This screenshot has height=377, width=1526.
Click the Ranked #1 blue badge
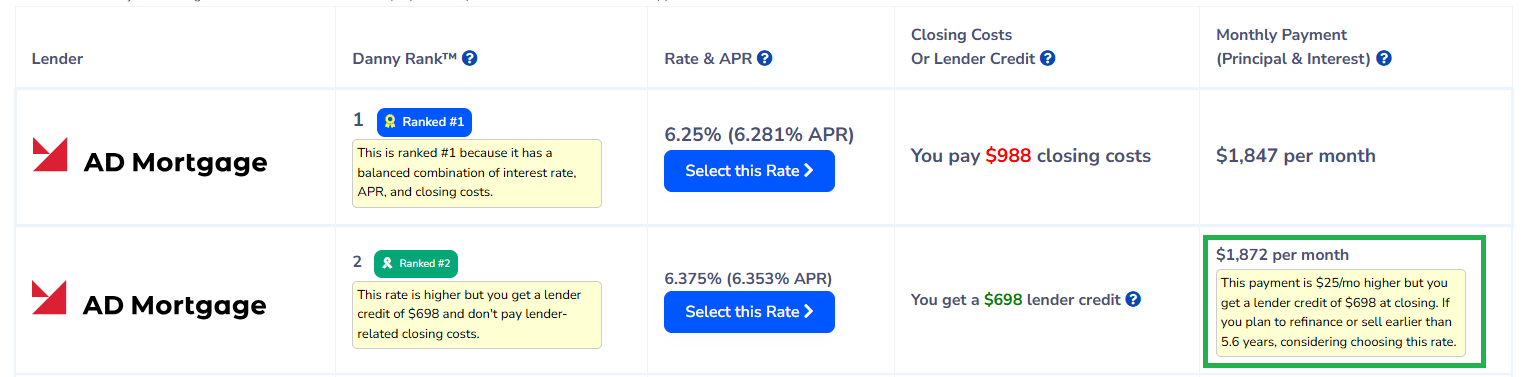coord(424,122)
